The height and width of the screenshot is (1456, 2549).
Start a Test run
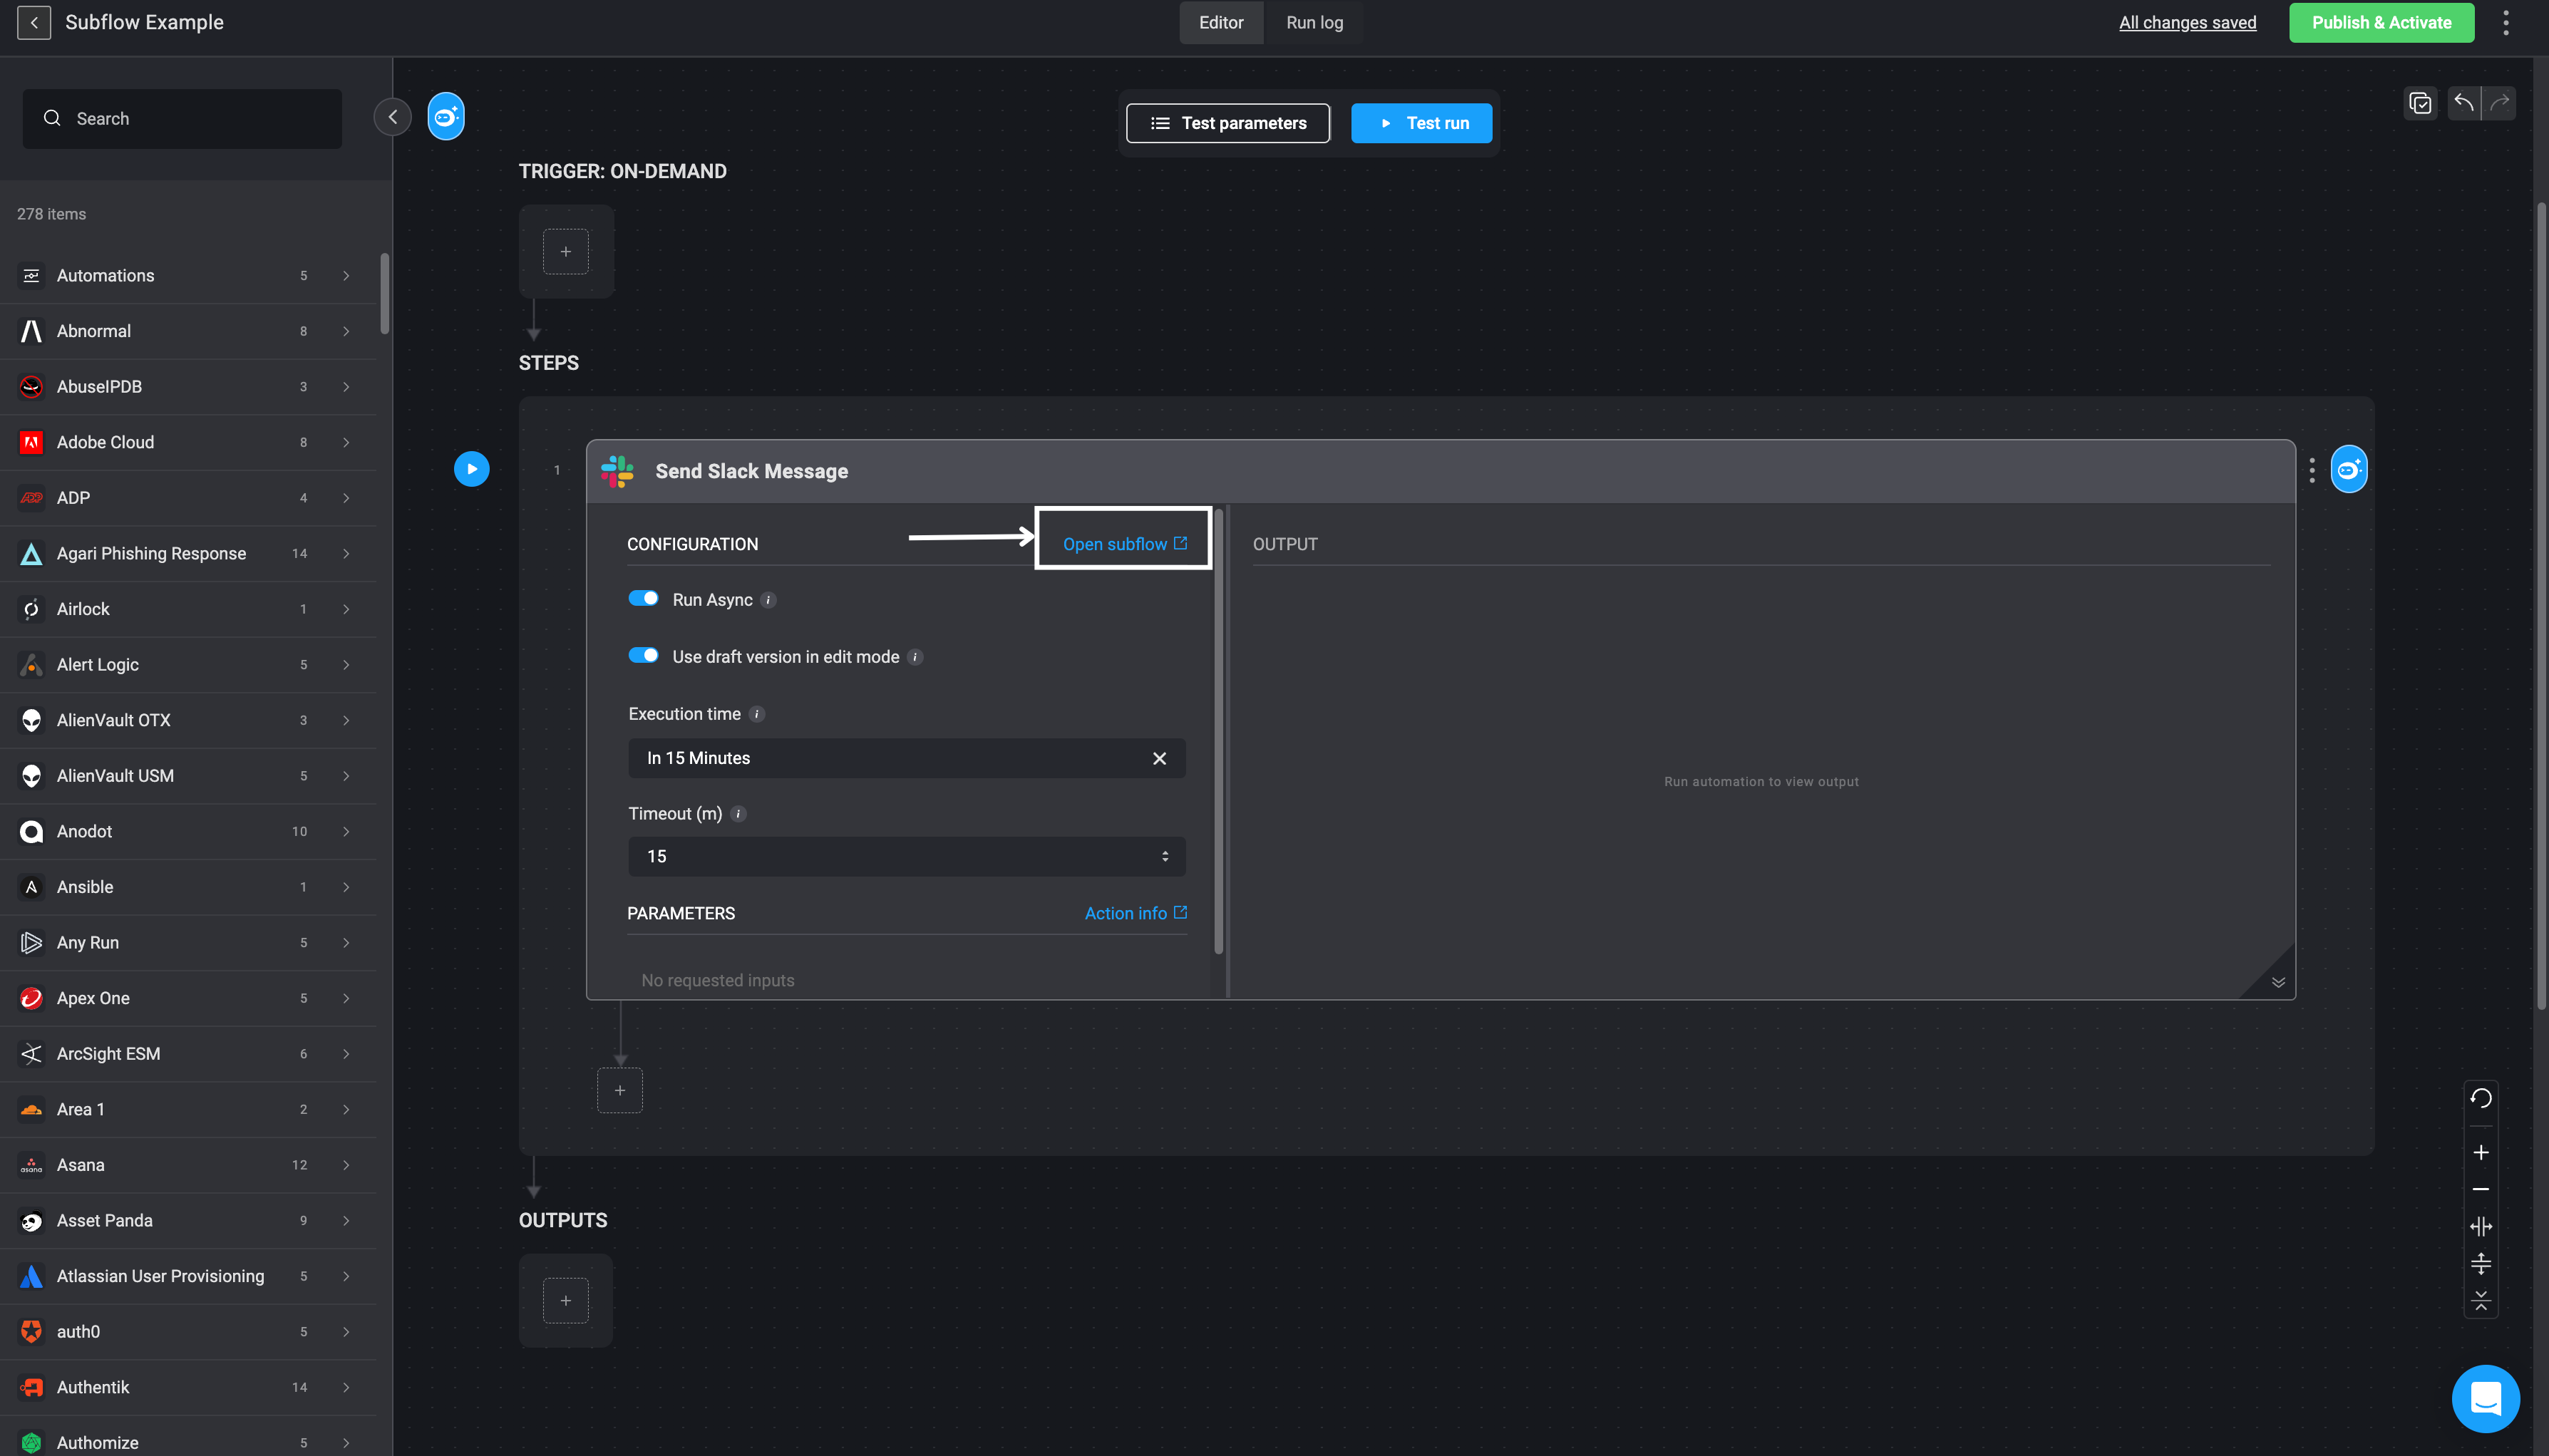[1421, 123]
